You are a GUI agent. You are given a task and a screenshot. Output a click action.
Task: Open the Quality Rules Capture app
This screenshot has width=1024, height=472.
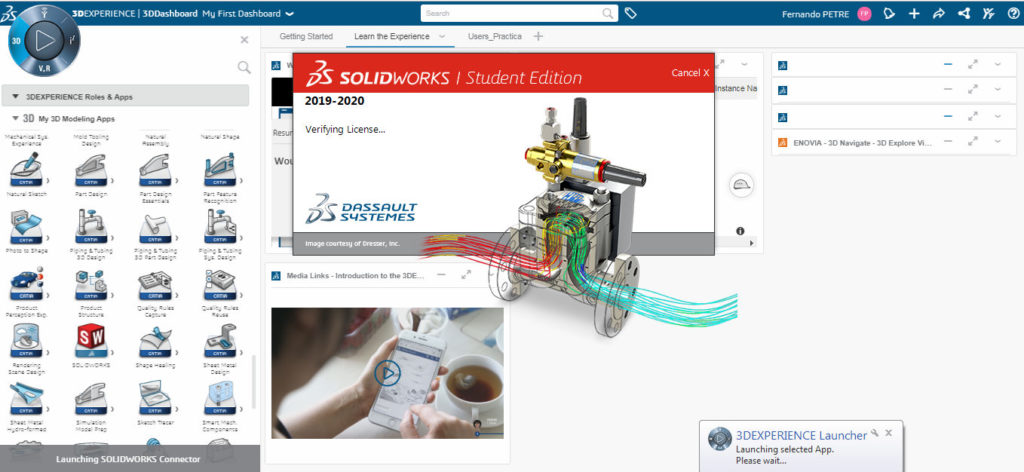[x=155, y=283]
